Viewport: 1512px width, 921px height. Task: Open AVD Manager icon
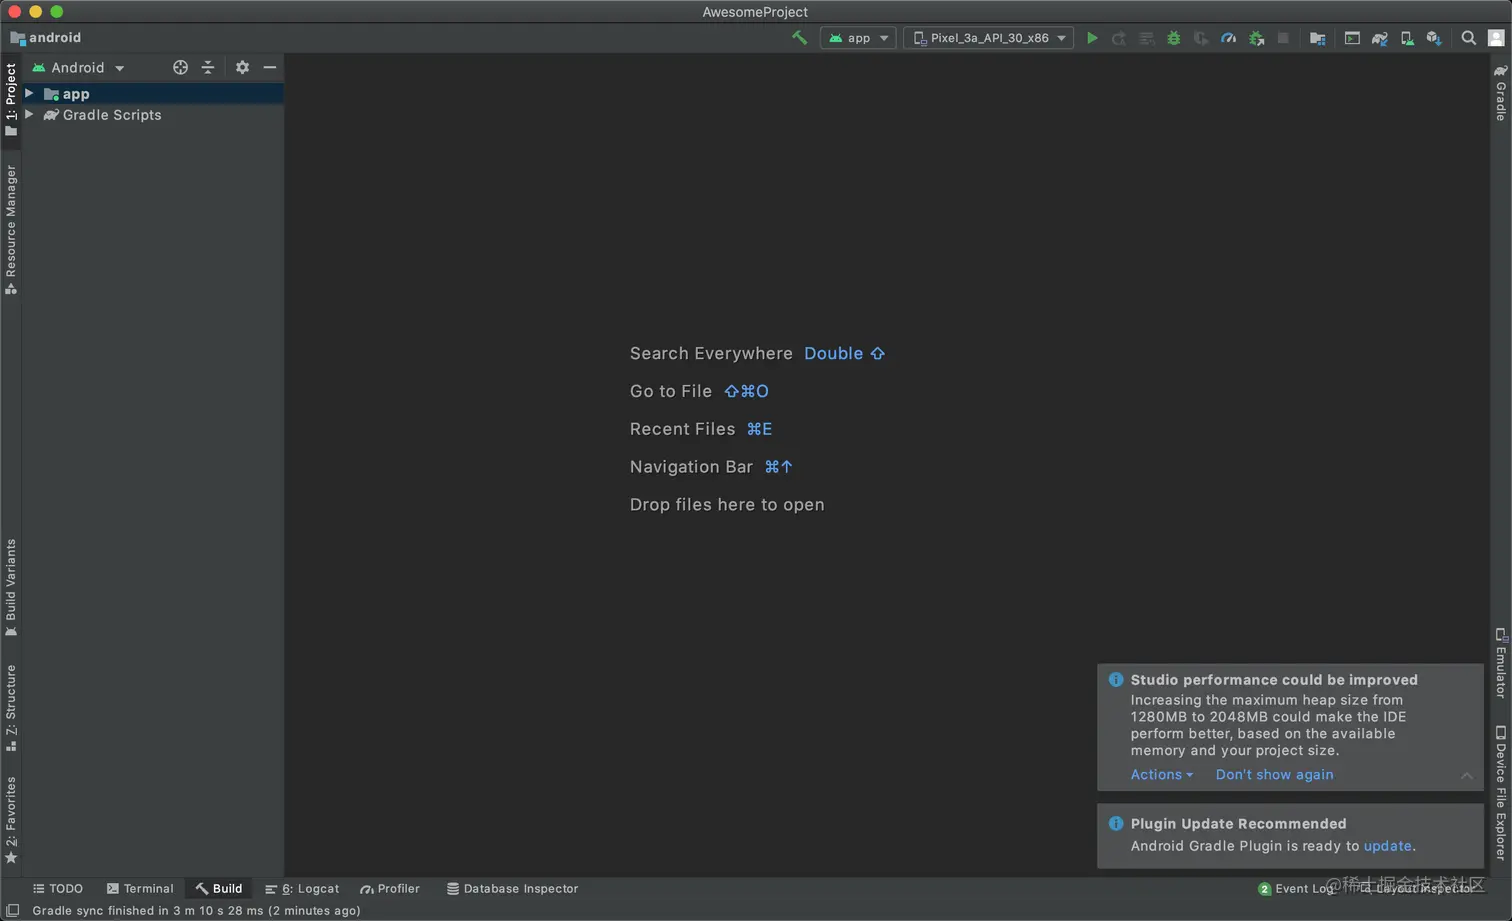(1407, 38)
